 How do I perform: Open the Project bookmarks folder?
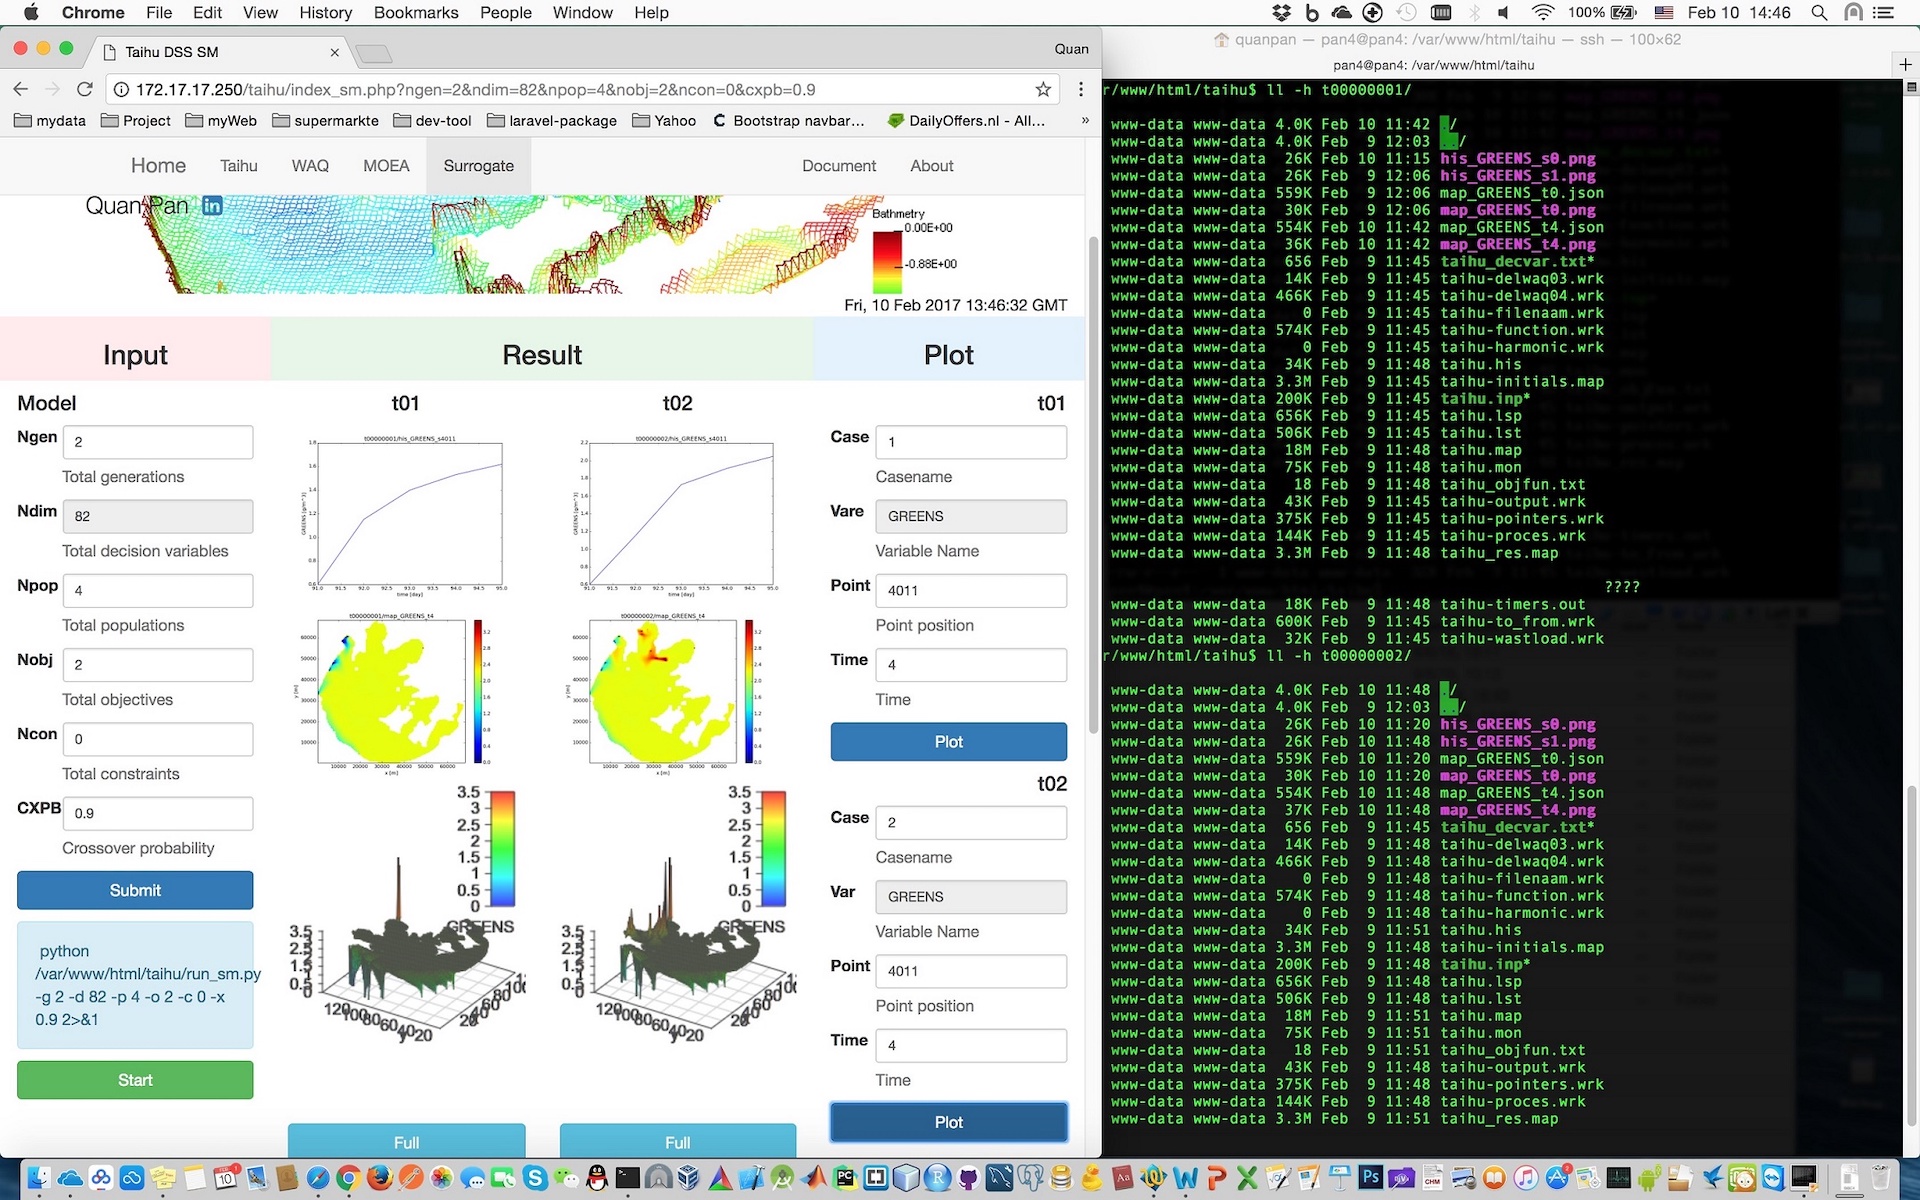[136, 120]
